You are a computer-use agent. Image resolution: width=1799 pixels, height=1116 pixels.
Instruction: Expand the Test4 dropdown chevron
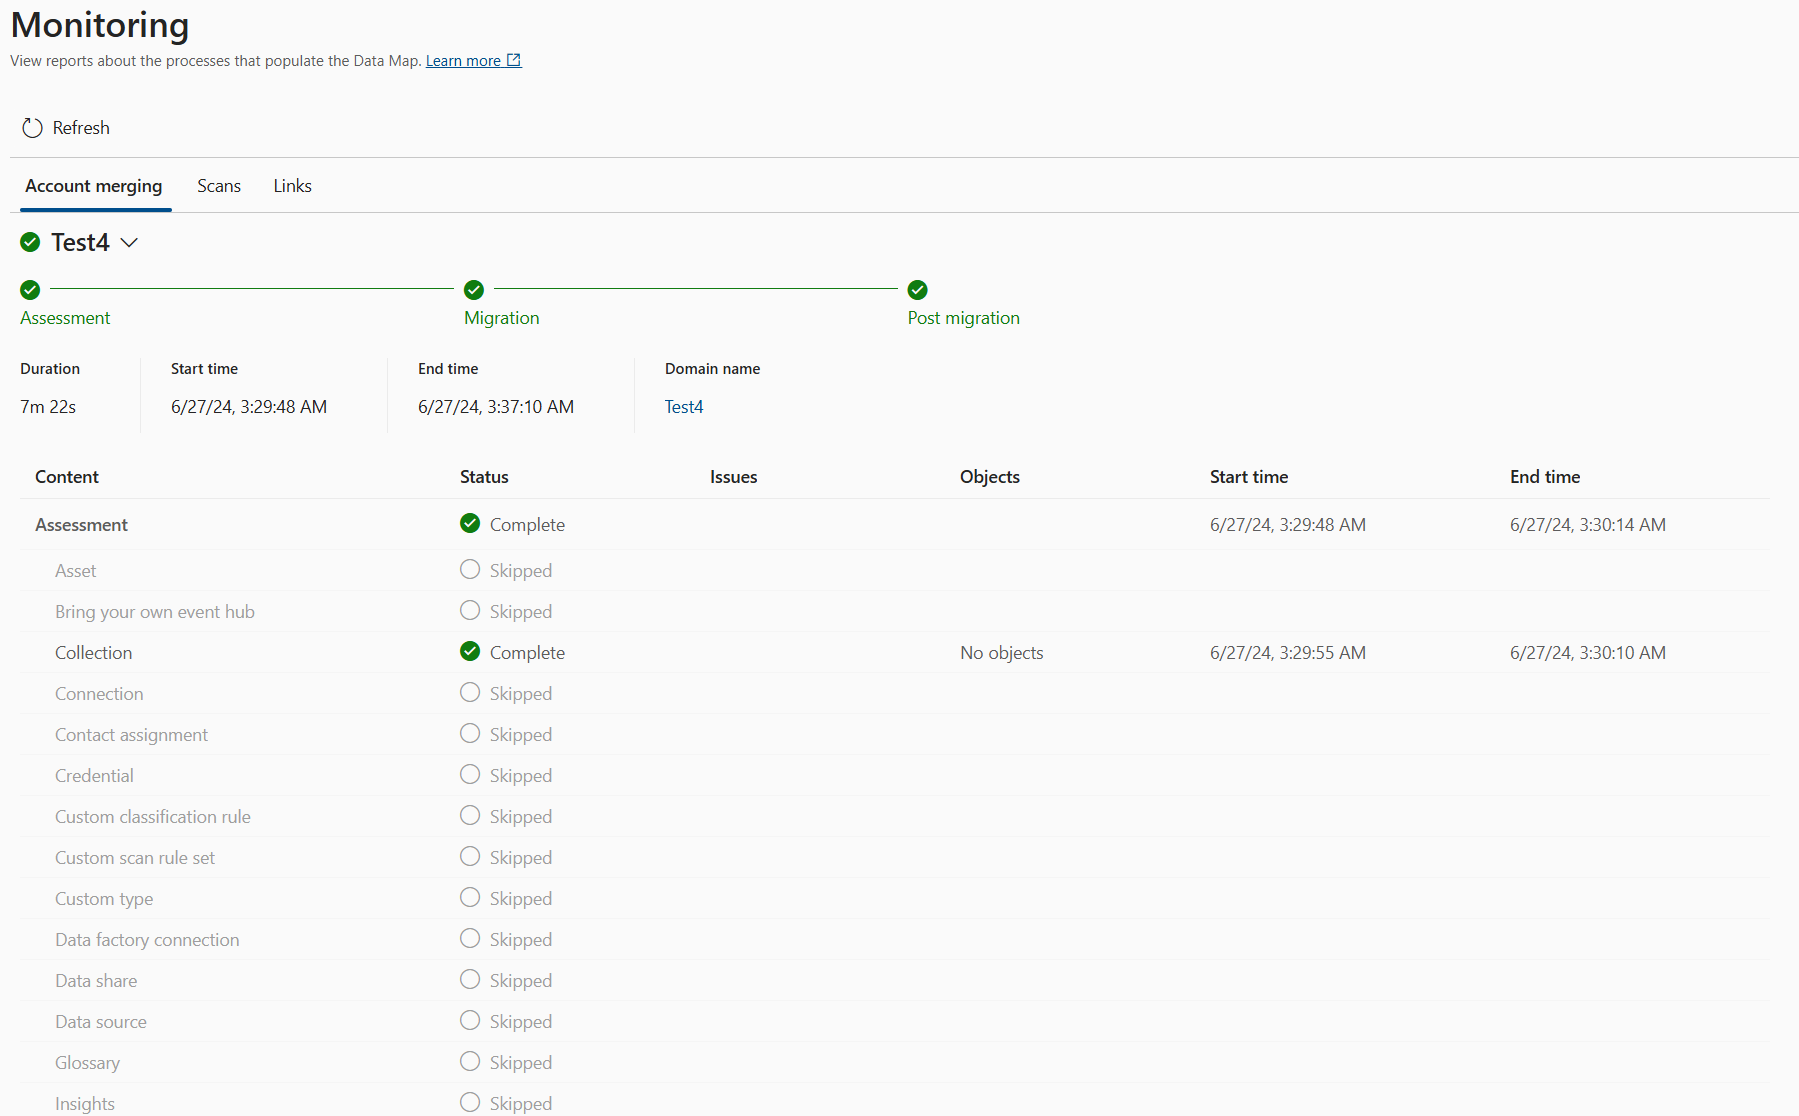[129, 243]
